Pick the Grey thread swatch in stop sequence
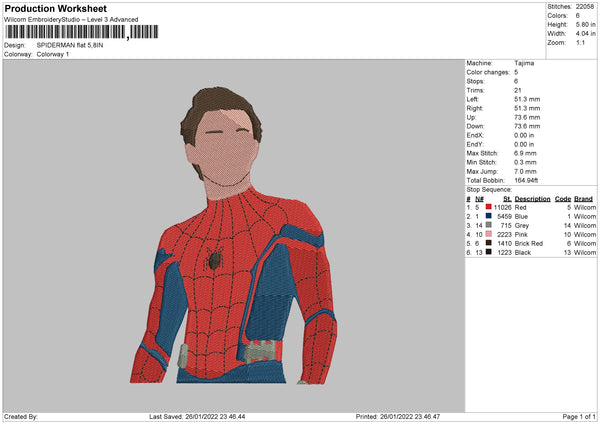This screenshot has width=600, height=424. tap(488, 225)
